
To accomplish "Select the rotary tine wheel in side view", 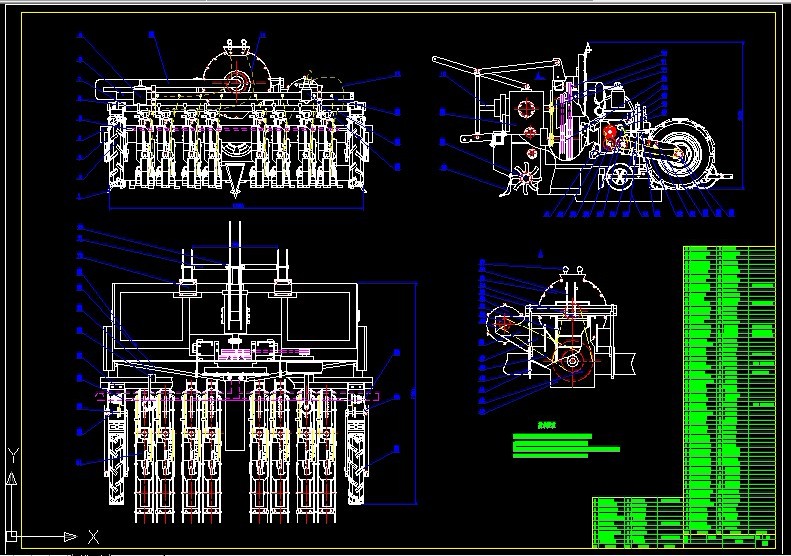I will coord(526,179).
